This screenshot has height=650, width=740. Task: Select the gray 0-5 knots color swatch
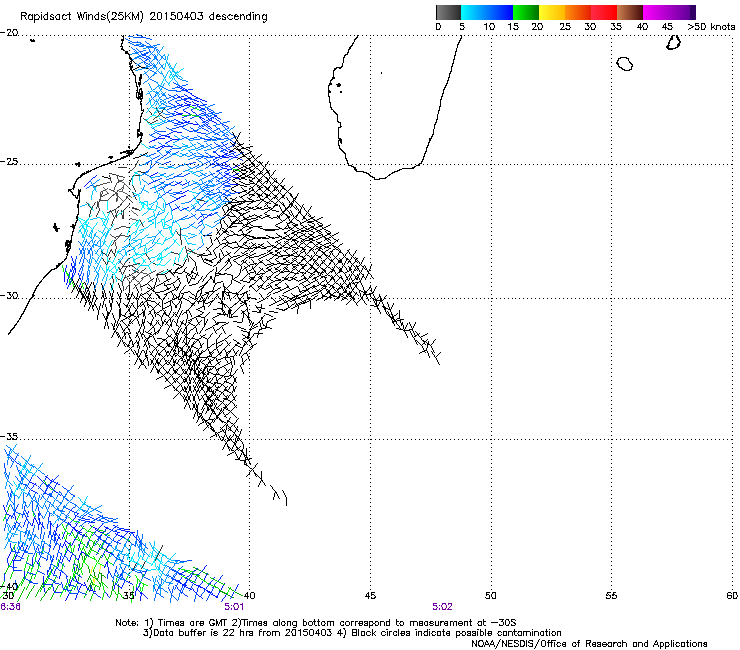click(x=448, y=12)
